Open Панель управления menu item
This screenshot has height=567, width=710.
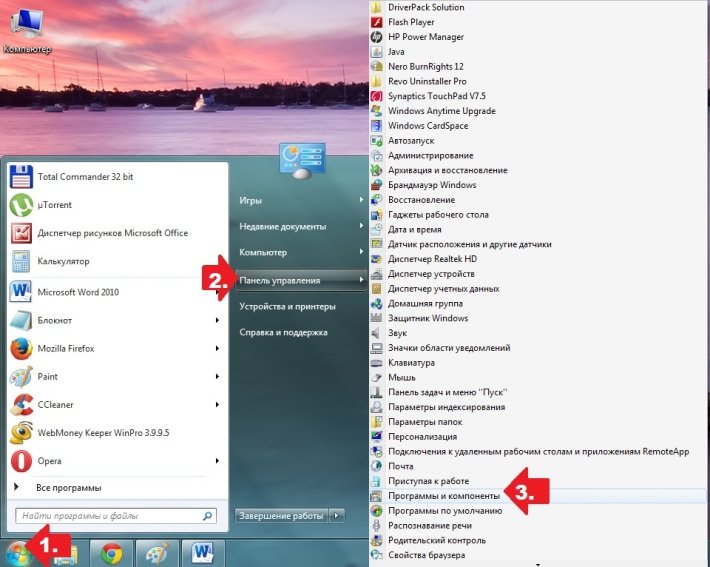click(x=301, y=280)
